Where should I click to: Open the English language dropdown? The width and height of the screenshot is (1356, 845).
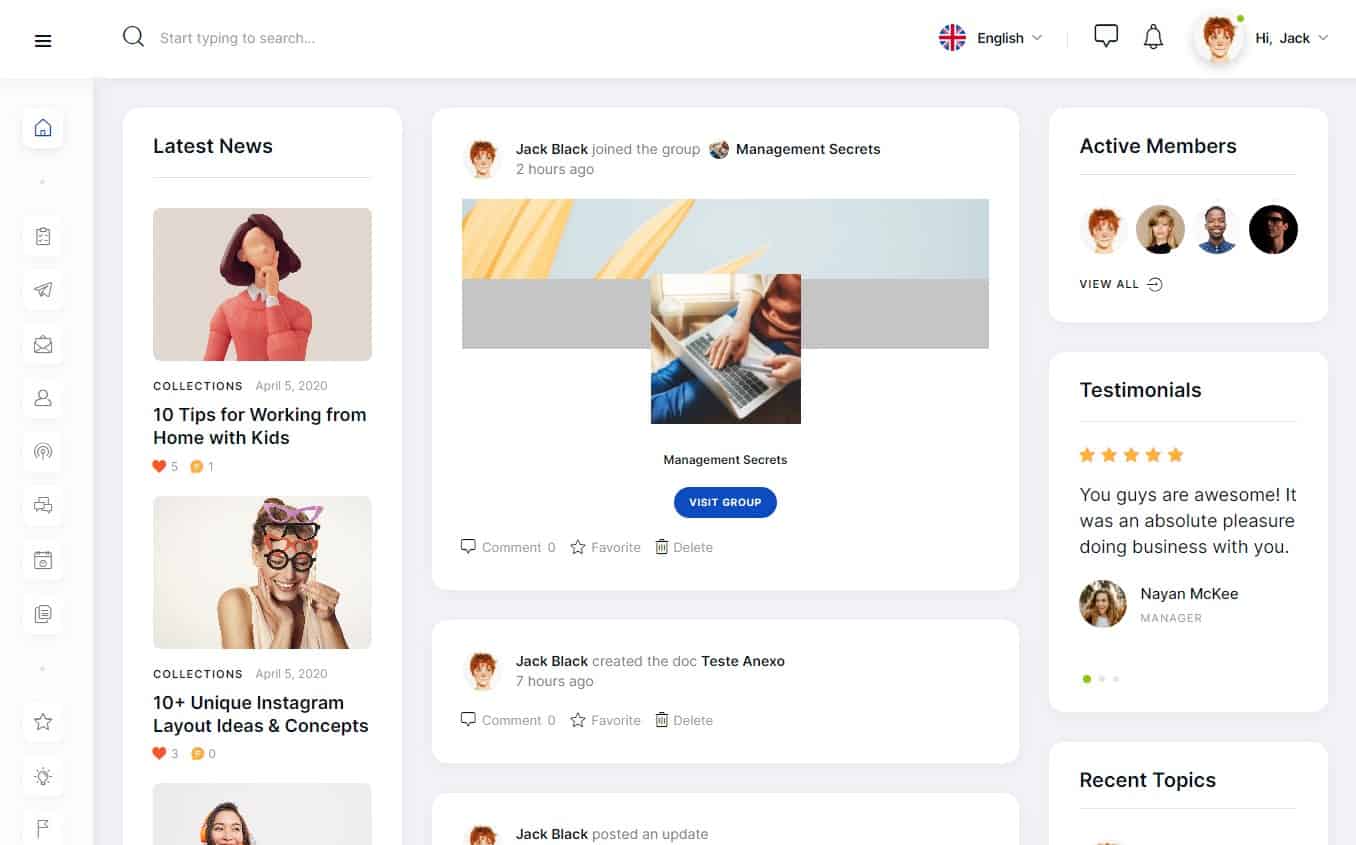click(1009, 38)
